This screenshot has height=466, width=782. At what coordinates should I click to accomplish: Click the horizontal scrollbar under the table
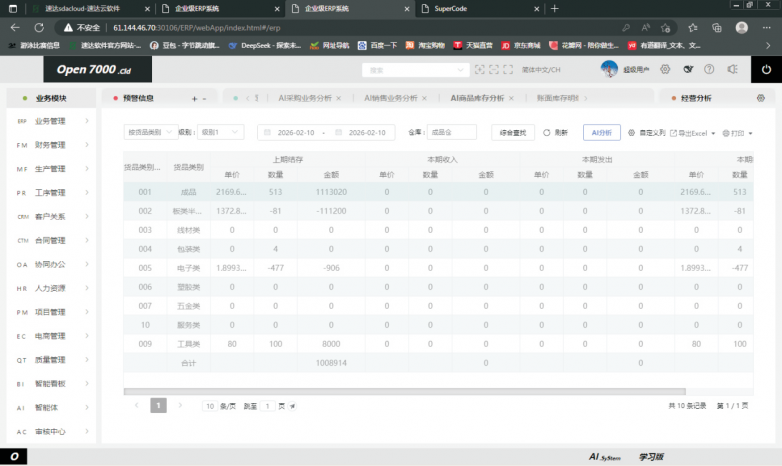[400, 389]
